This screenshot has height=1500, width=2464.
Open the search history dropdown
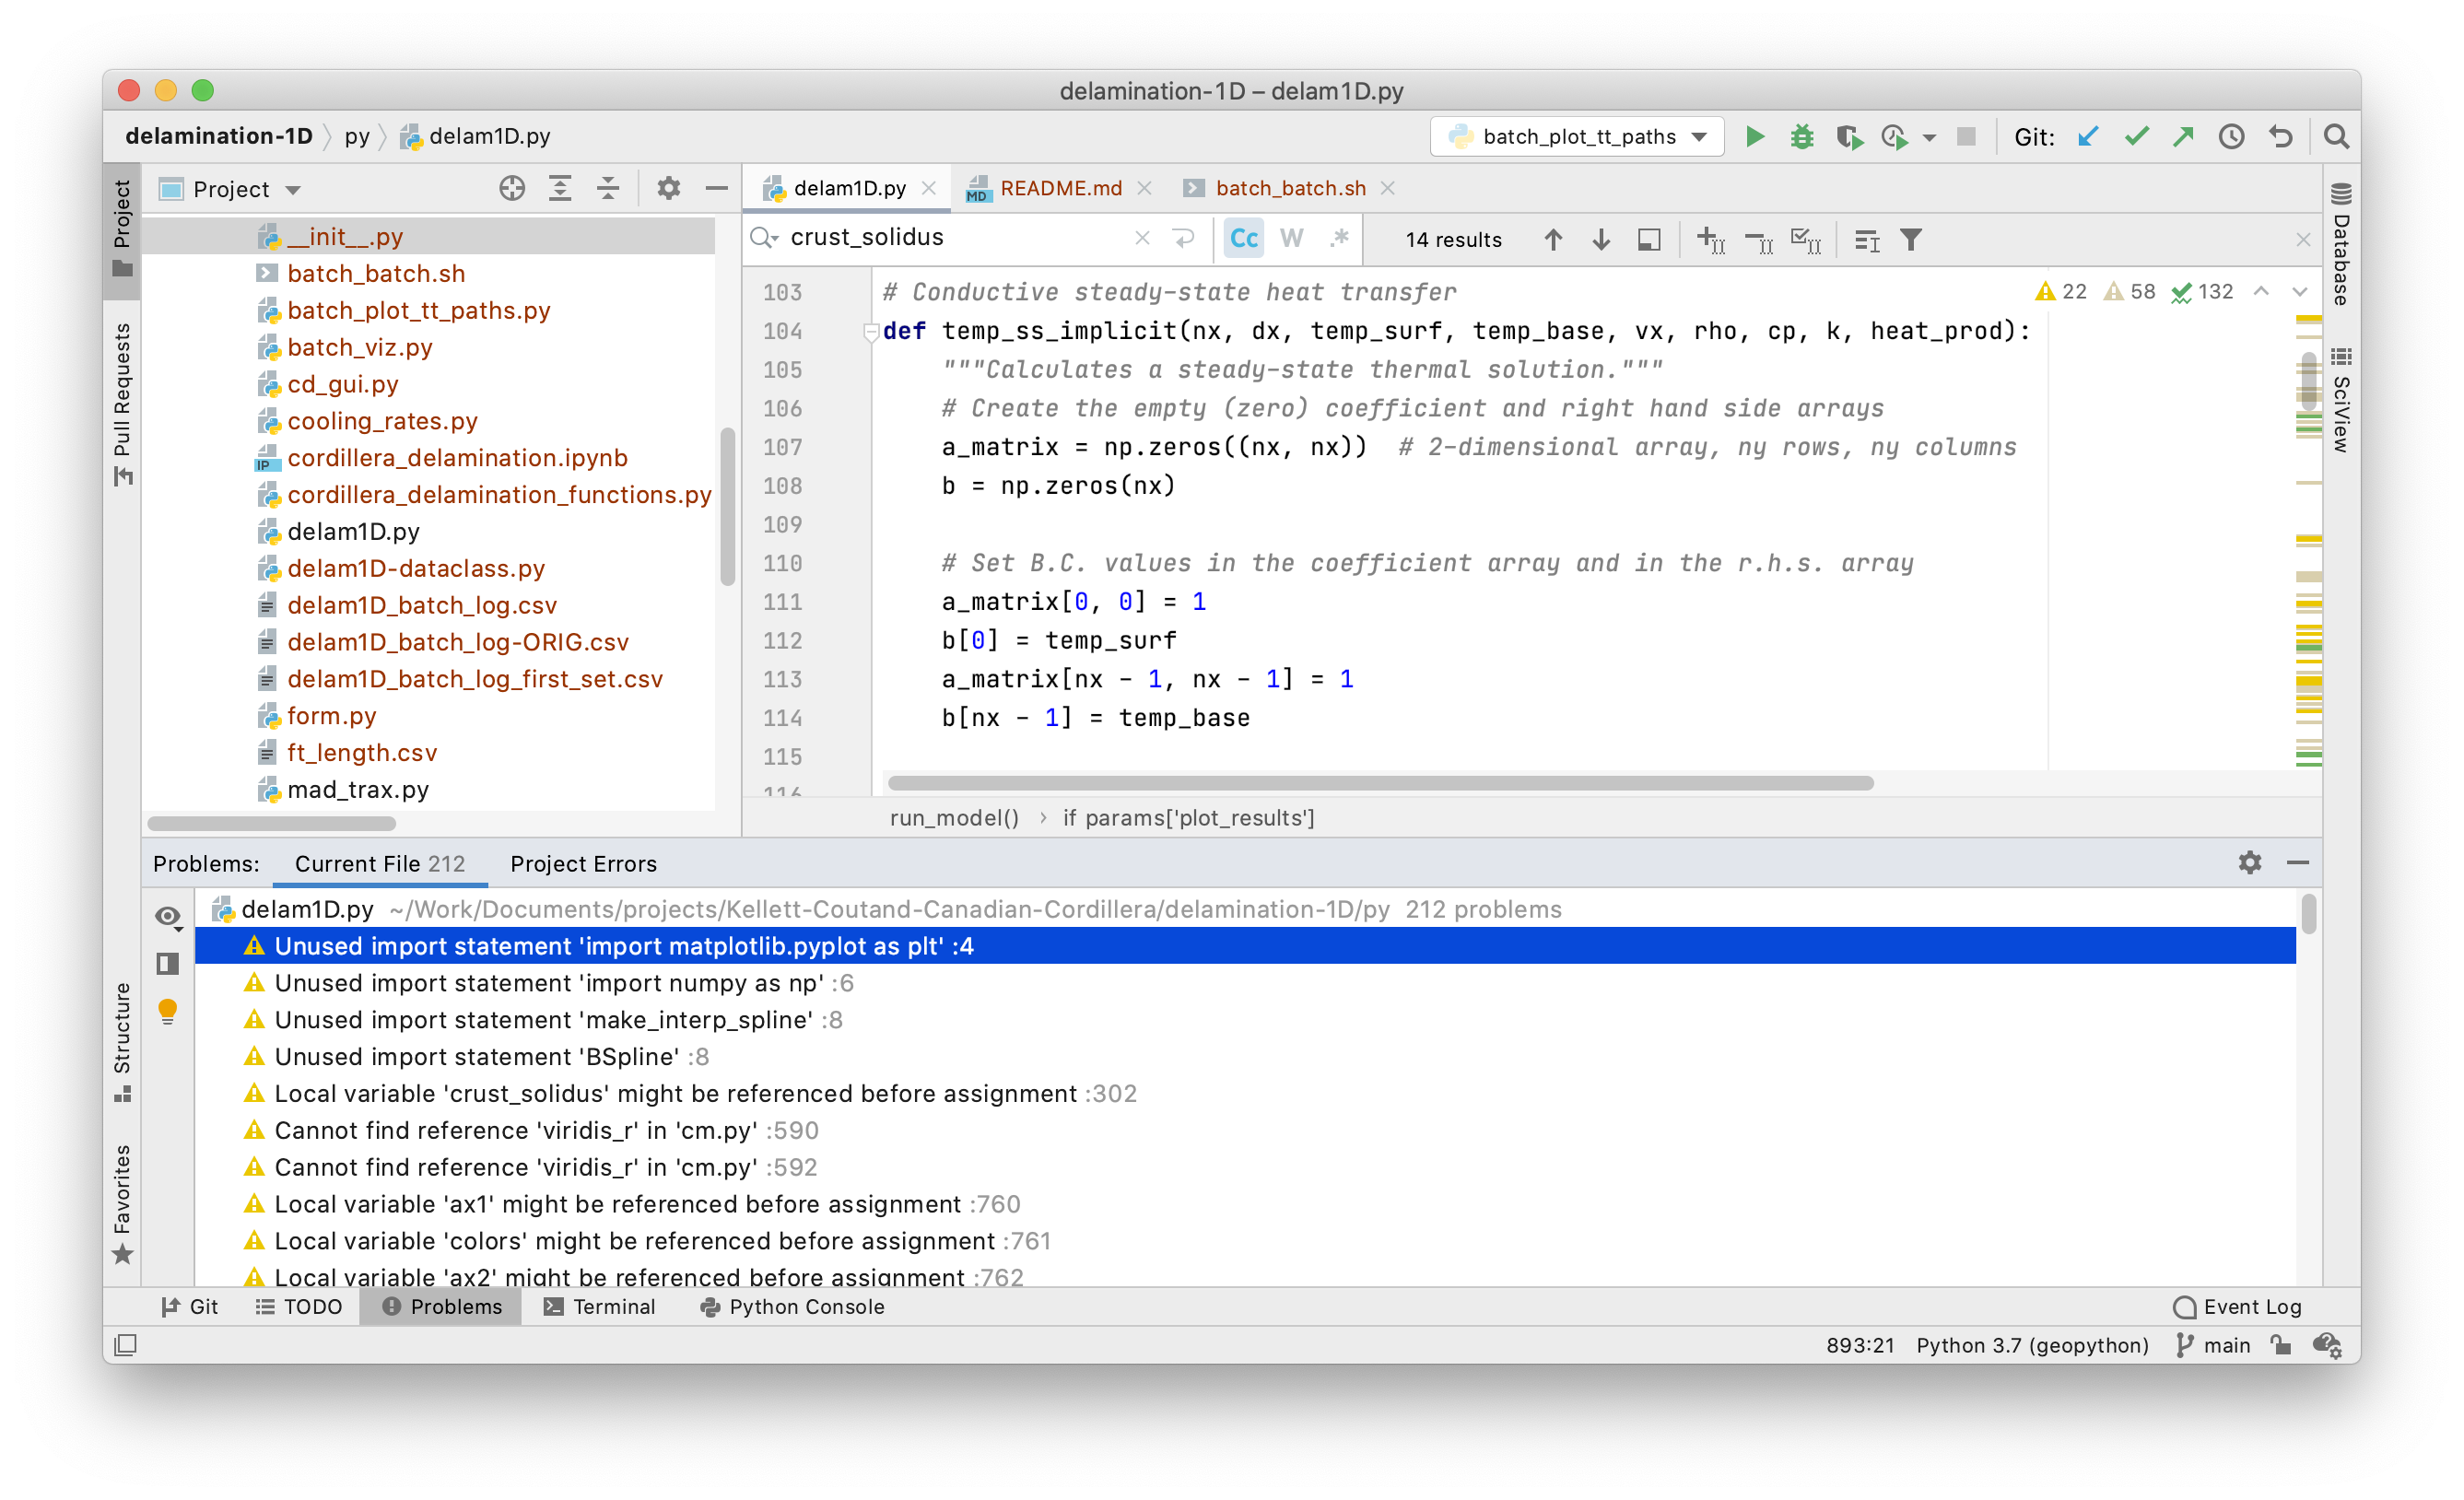tap(764, 238)
